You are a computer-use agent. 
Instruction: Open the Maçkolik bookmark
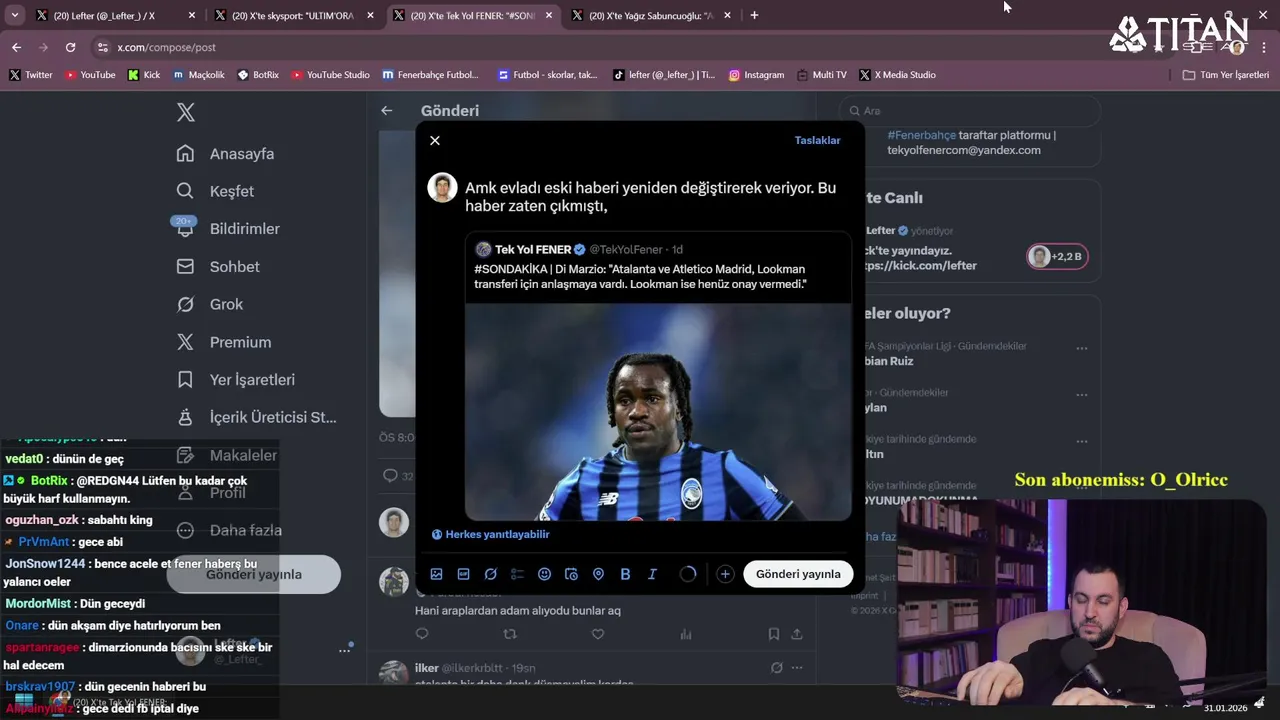tap(199, 75)
